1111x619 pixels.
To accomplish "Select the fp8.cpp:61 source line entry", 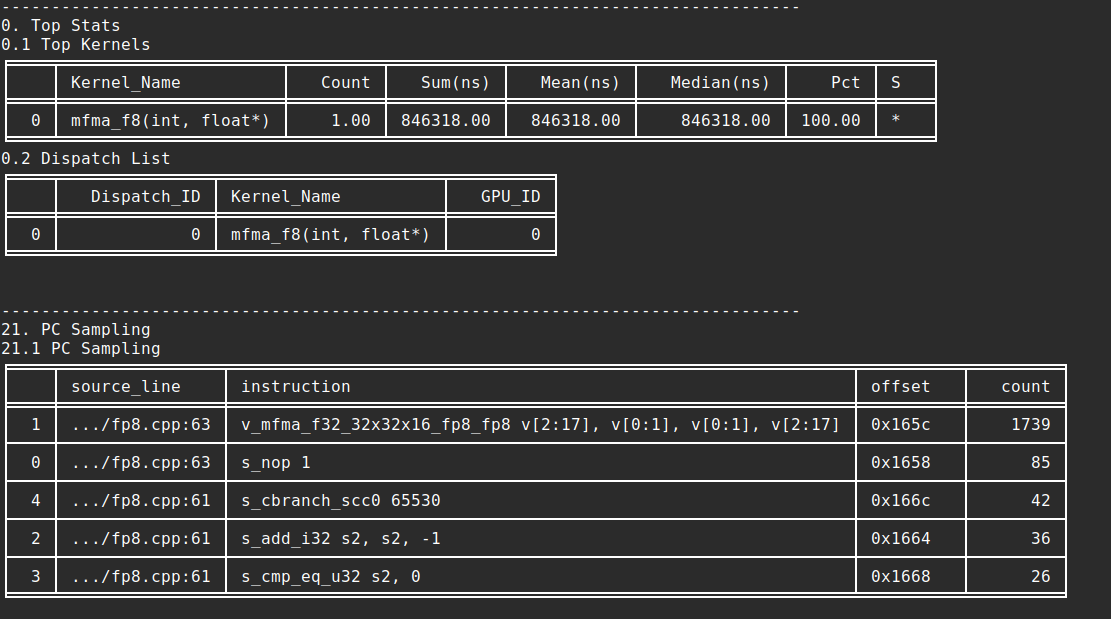I will 141,500.
